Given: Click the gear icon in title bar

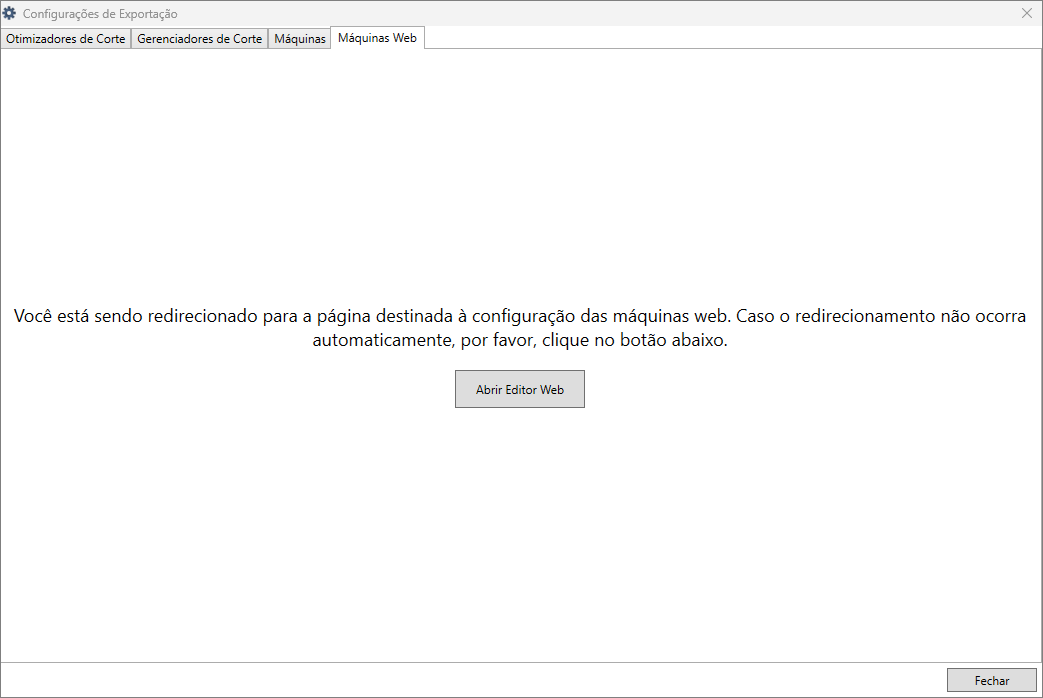Looking at the screenshot, I should 9,13.
